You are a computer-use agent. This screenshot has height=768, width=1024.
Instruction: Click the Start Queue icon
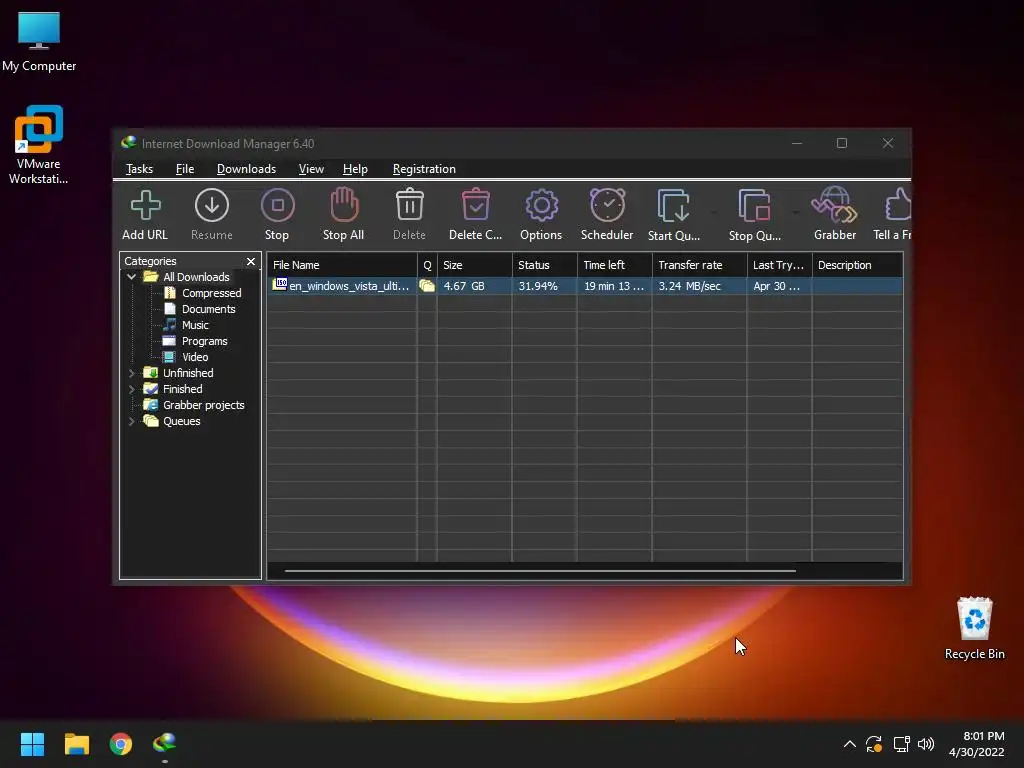tap(673, 206)
